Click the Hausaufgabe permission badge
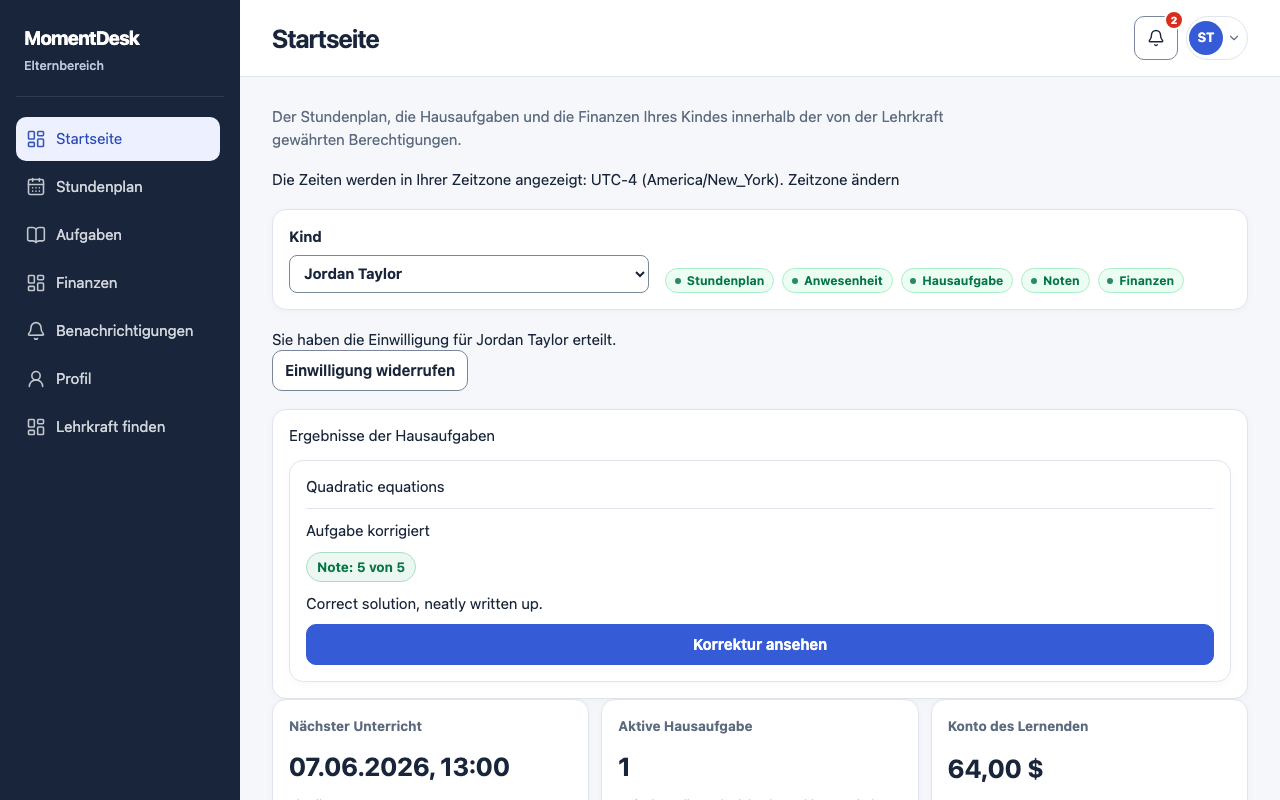The height and width of the screenshot is (800, 1280). [x=957, y=281]
